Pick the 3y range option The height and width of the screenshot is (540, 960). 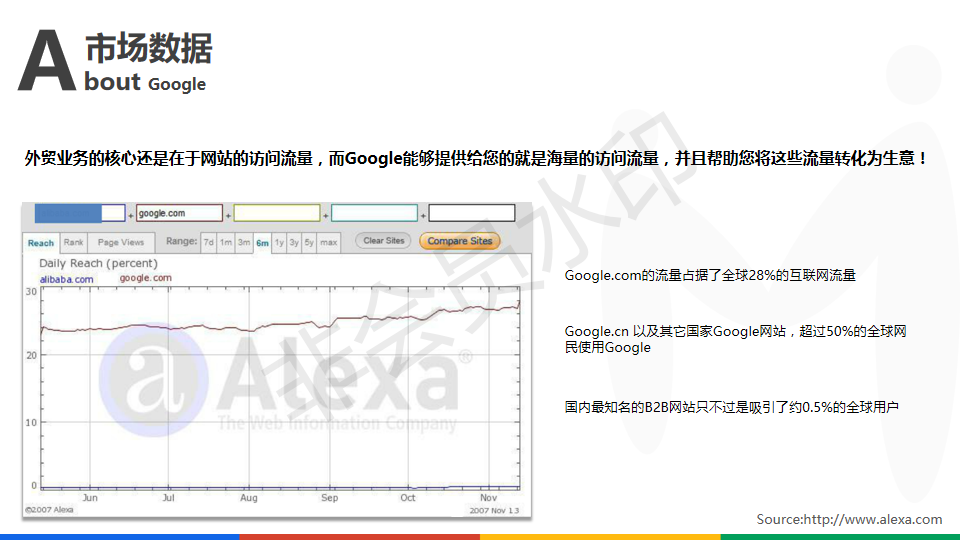(295, 242)
